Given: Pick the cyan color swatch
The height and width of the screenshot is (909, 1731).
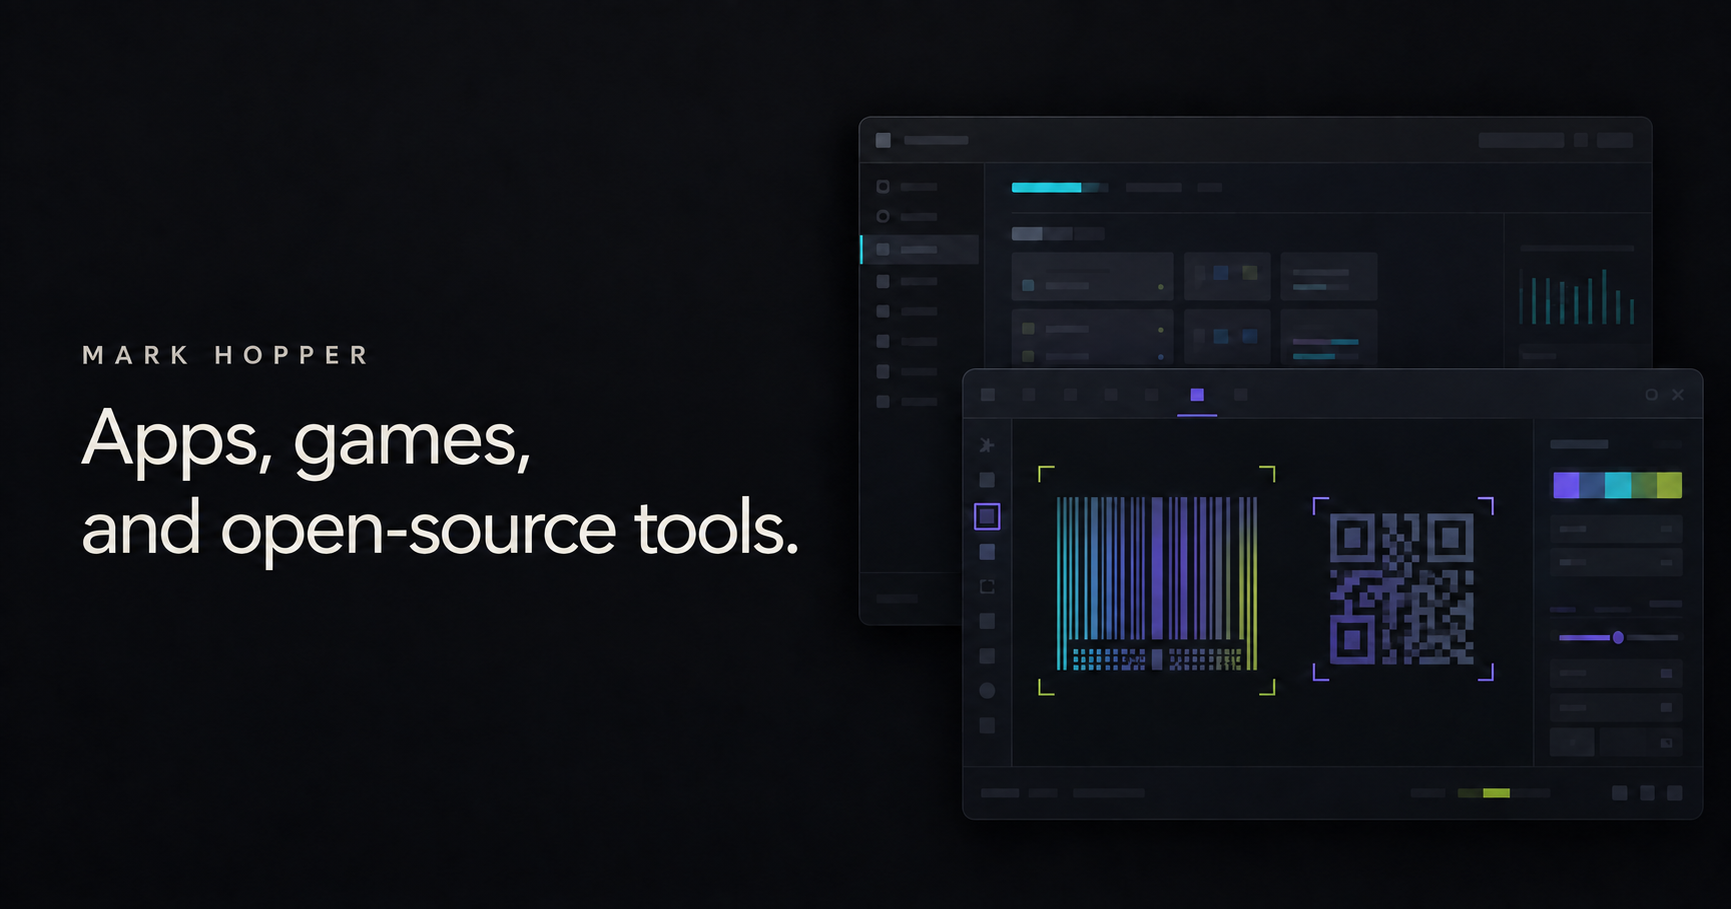Looking at the screenshot, I should [1618, 485].
